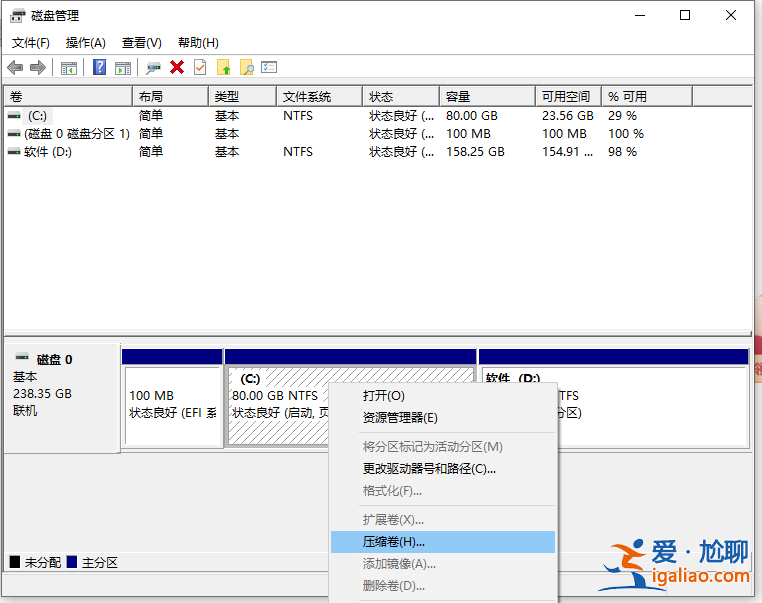The image size is (762, 603).
Task: Click the settings list toolbar icon
Action: click(x=269, y=67)
